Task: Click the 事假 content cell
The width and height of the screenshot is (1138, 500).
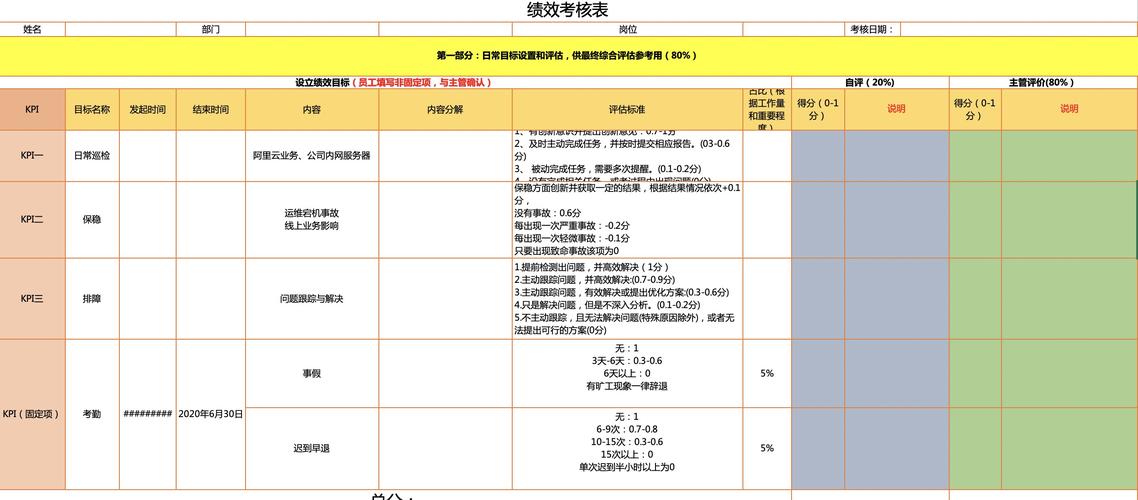Action: click(x=312, y=374)
